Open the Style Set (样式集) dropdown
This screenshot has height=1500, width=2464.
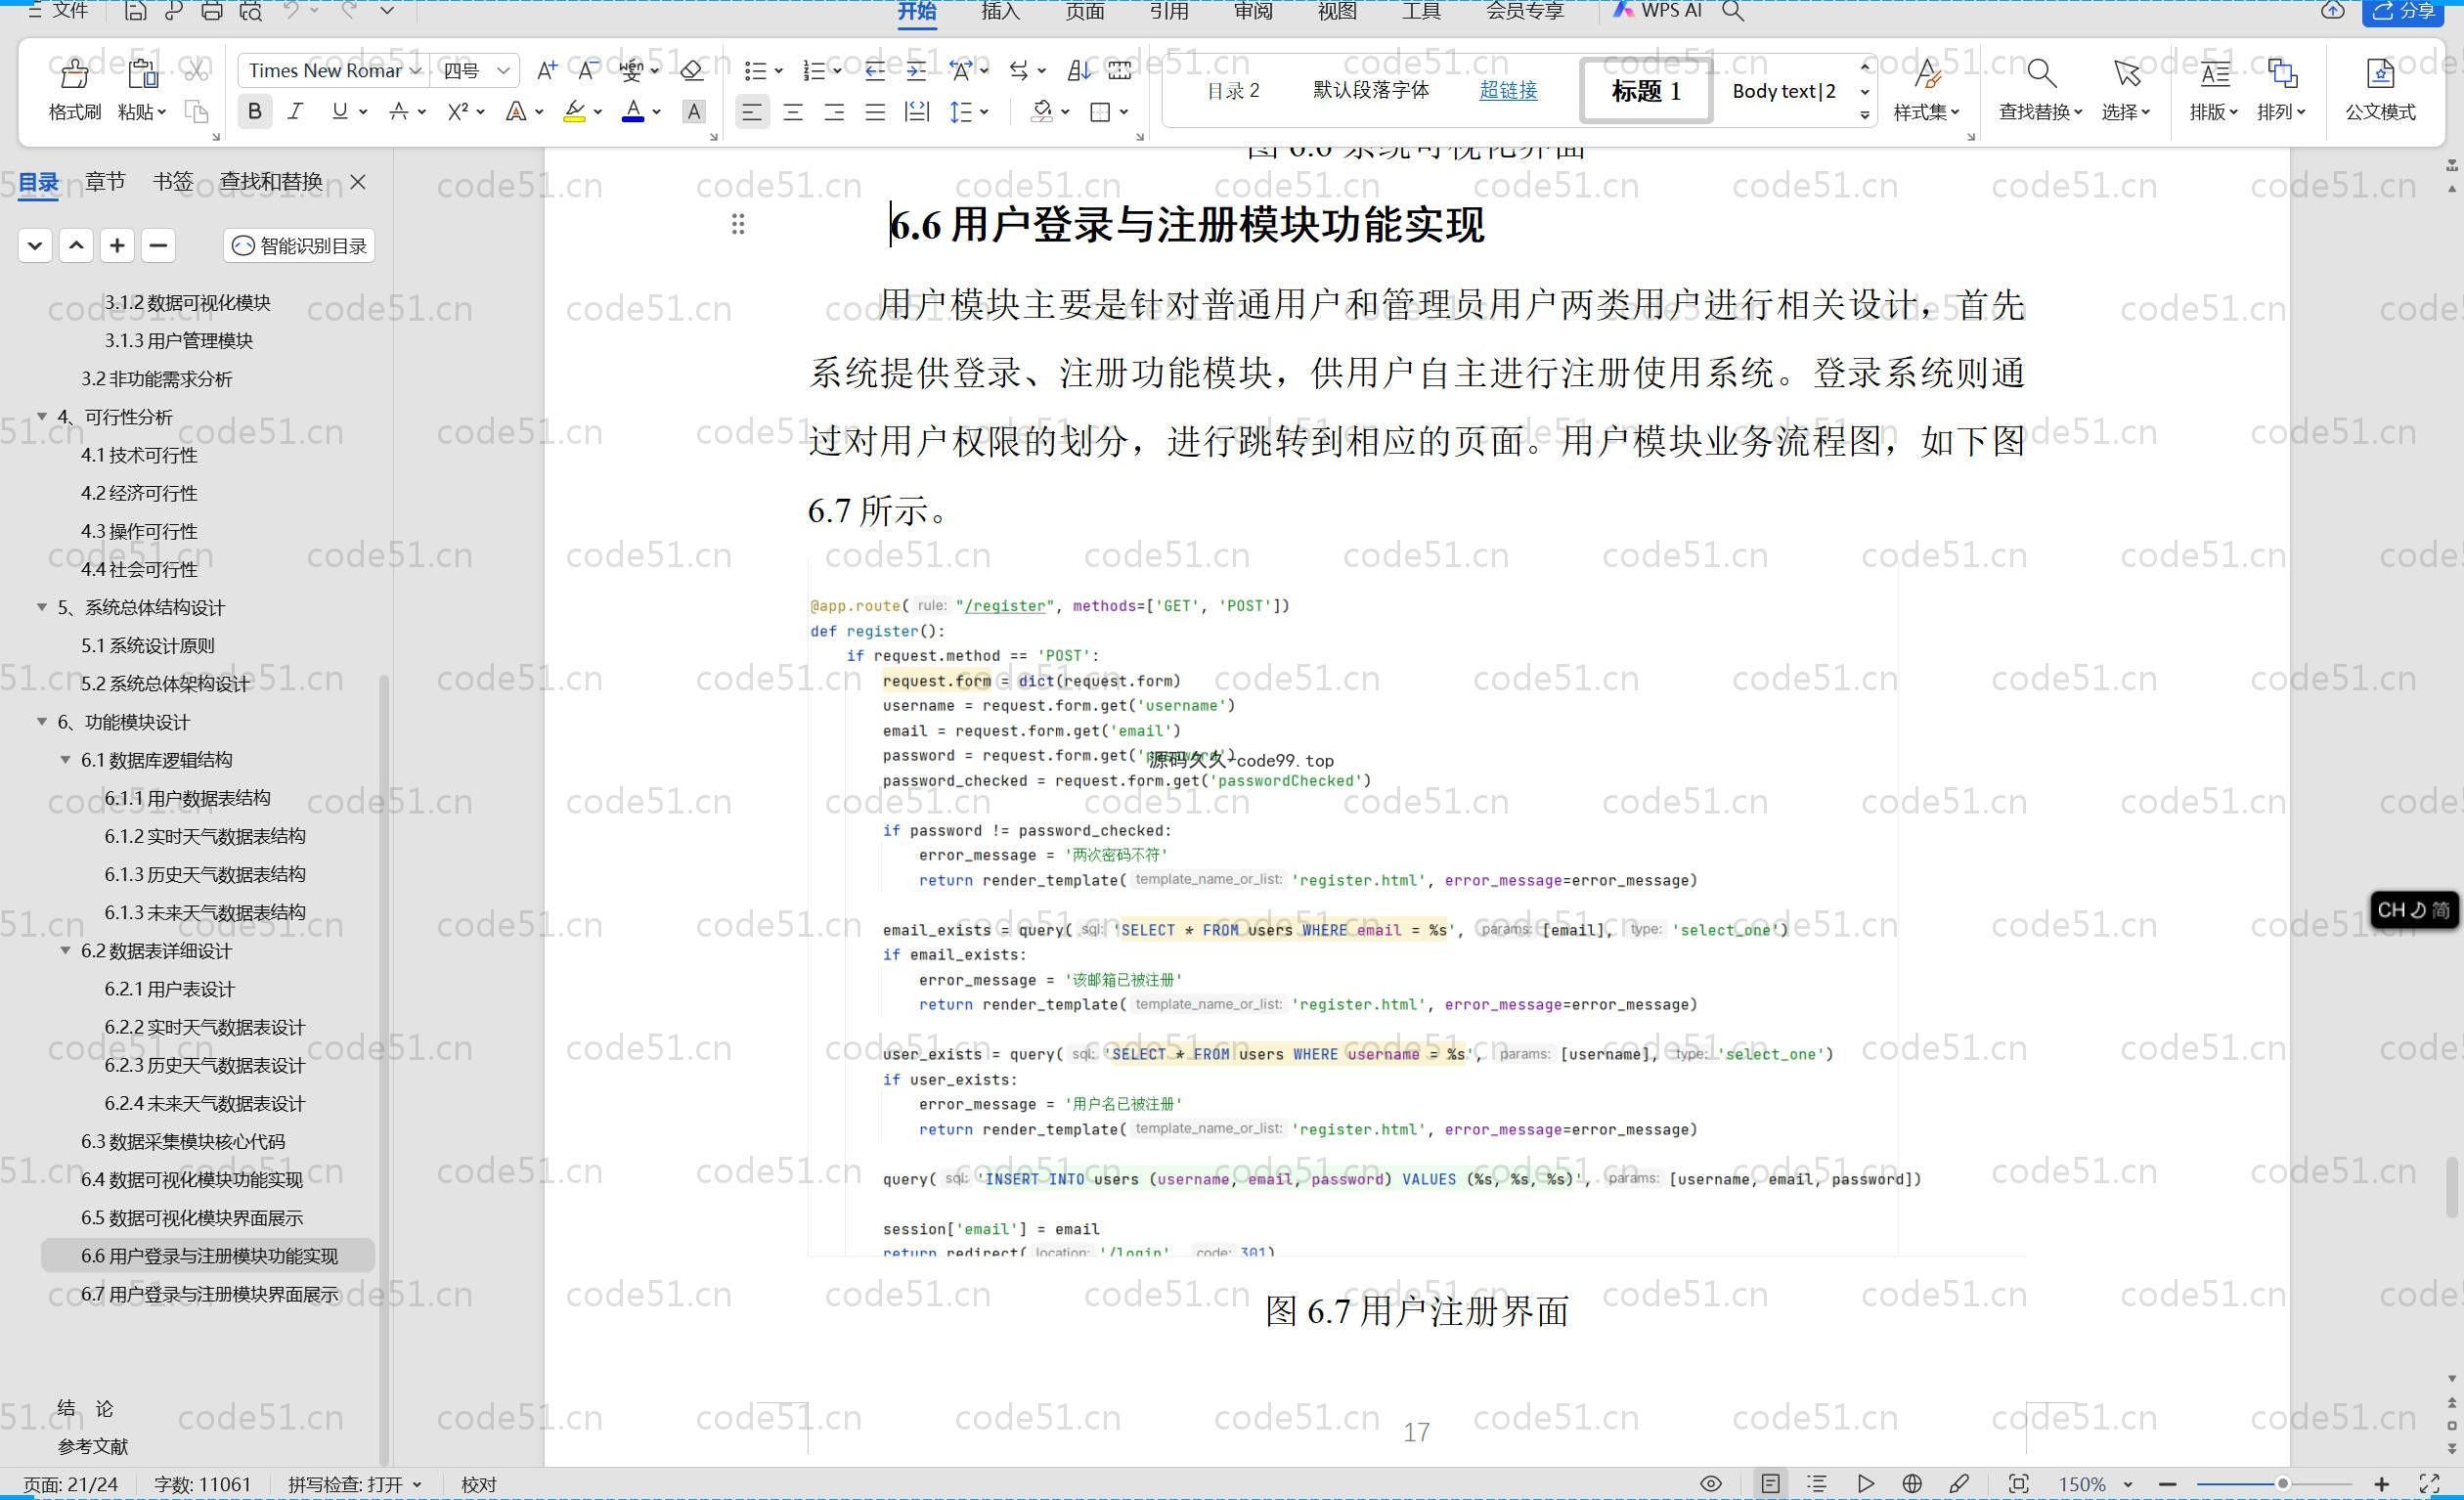click(x=1926, y=112)
